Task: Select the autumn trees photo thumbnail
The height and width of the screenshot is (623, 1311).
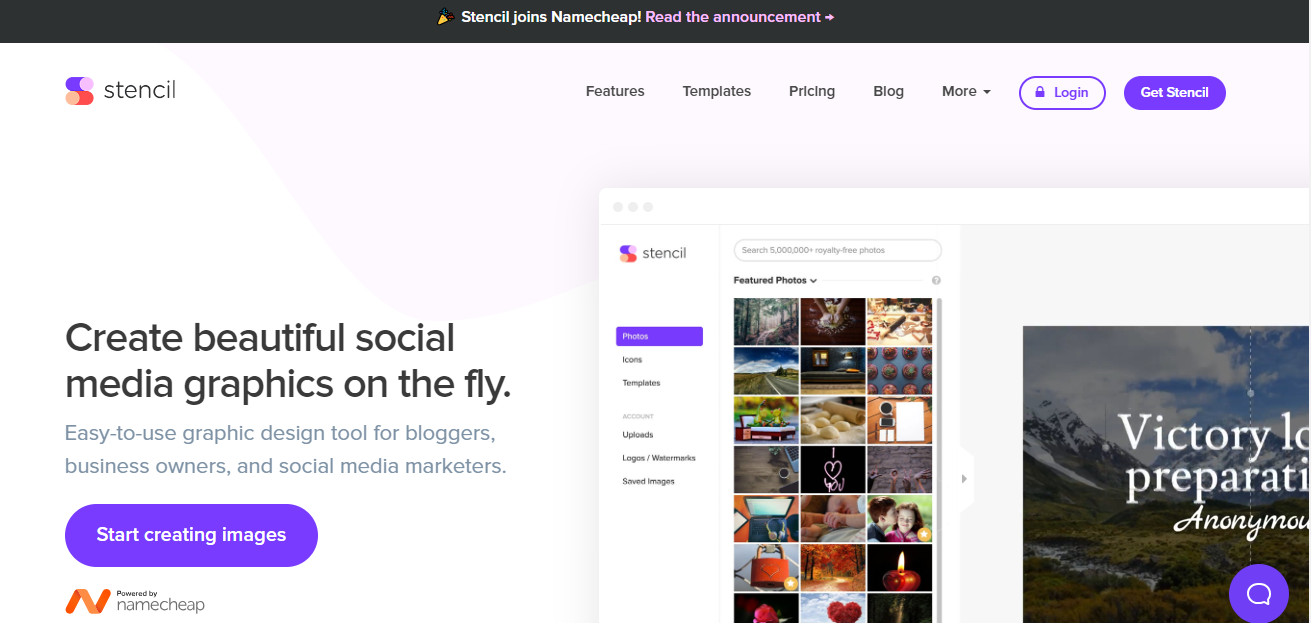Action: tap(833, 568)
